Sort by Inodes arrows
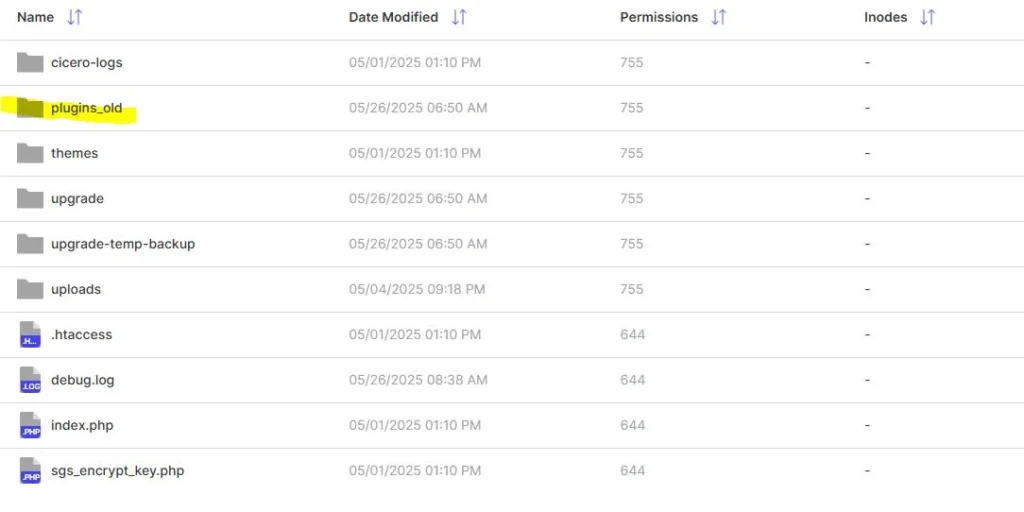The height and width of the screenshot is (512, 1024). point(927,17)
